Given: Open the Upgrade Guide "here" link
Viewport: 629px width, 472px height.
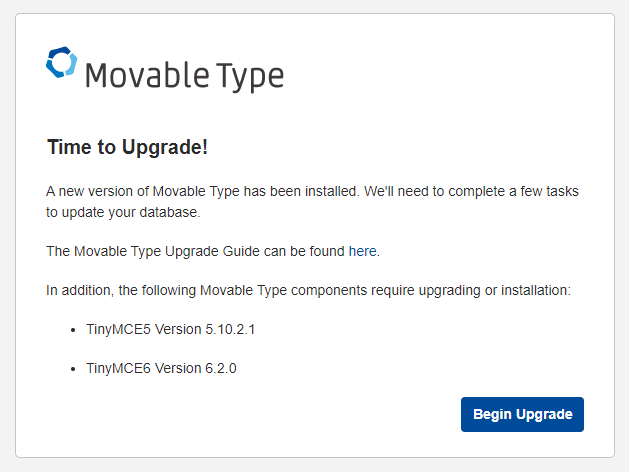Looking at the screenshot, I should (363, 251).
